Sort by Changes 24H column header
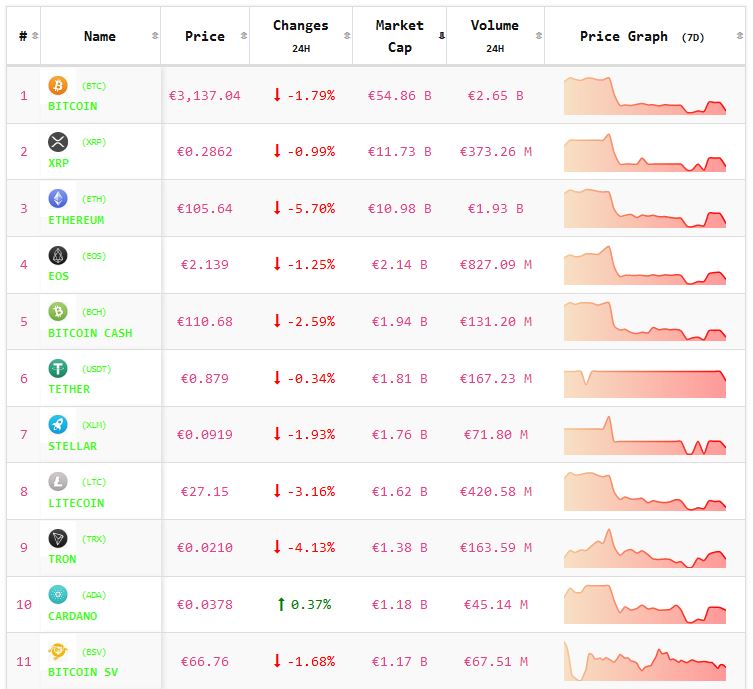The height and width of the screenshot is (689, 753). pyautogui.click(x=300, y=36)
